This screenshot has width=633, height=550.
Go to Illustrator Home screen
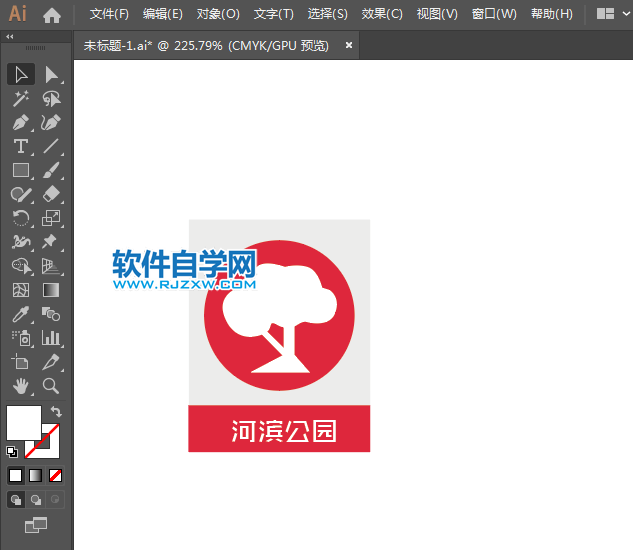tap(52, 15)
